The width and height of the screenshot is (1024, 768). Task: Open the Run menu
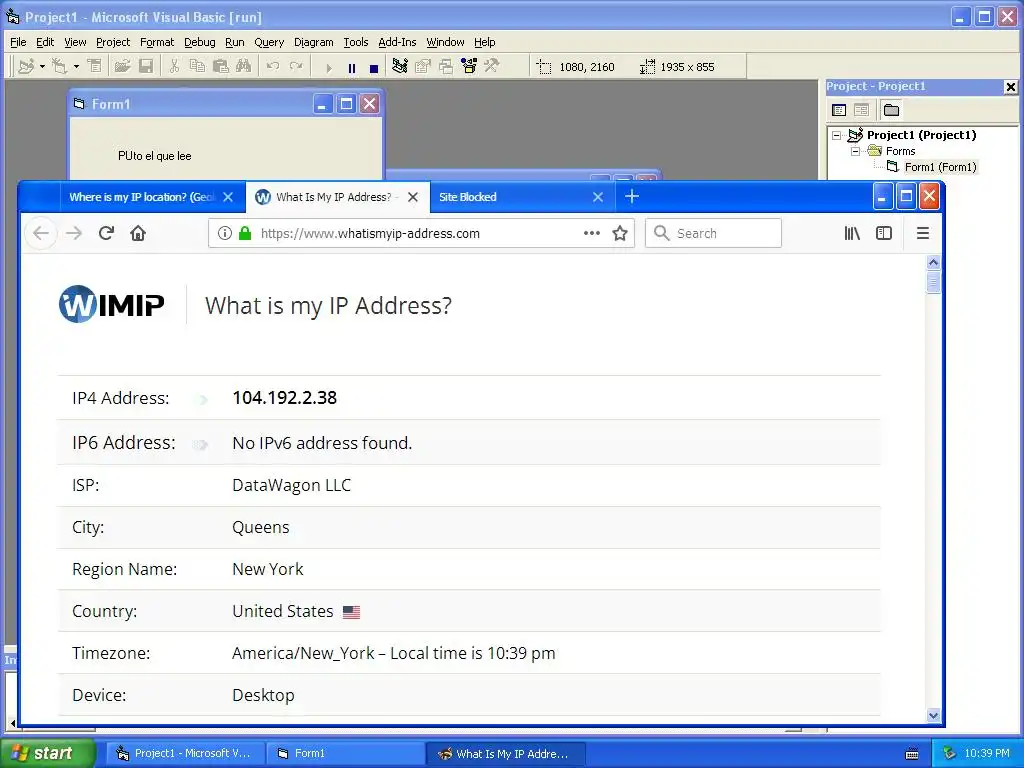(x=234, y=42)
